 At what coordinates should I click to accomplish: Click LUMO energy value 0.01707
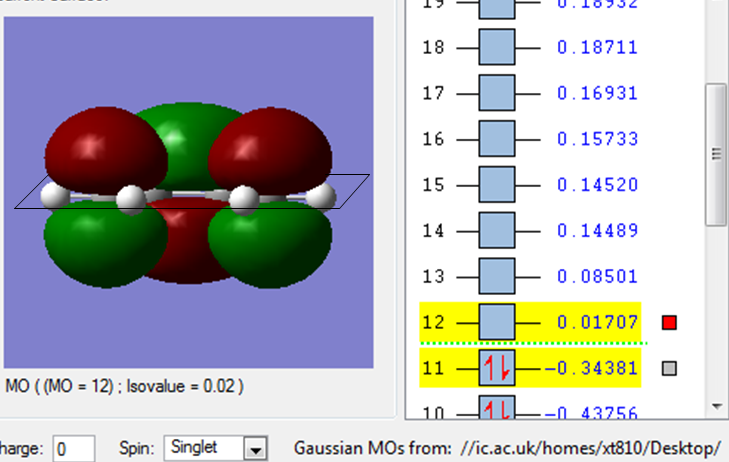597,323
